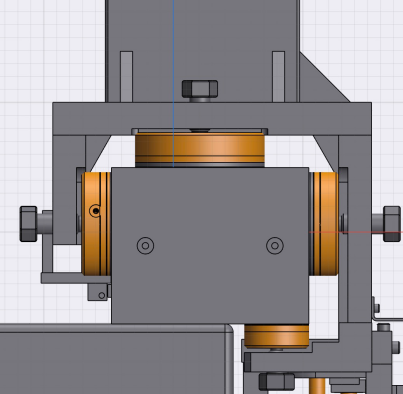The height and width of the screenshot is (394, 403).
Task: Select the horizontal crossbar of the frame
Action: point(212,119)
